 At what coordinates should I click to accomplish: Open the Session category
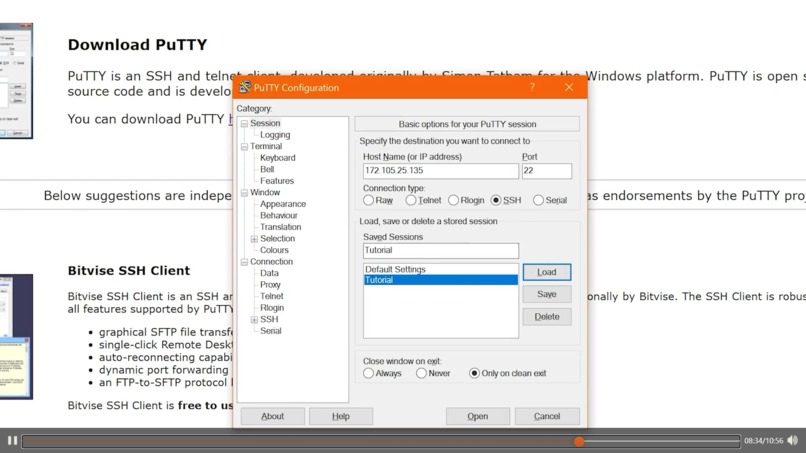tap(265, 123)
